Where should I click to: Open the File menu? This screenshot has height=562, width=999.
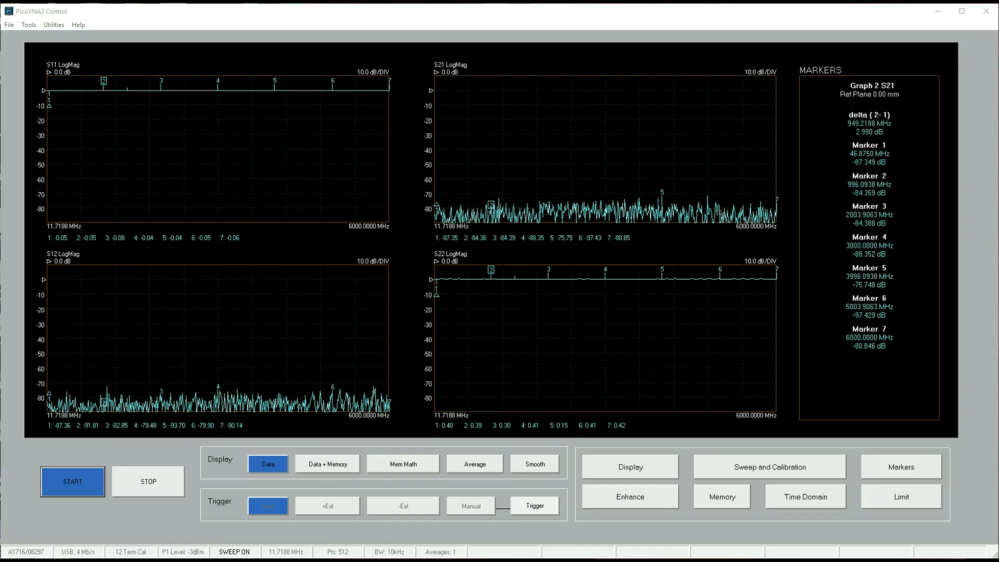point(9,25)
